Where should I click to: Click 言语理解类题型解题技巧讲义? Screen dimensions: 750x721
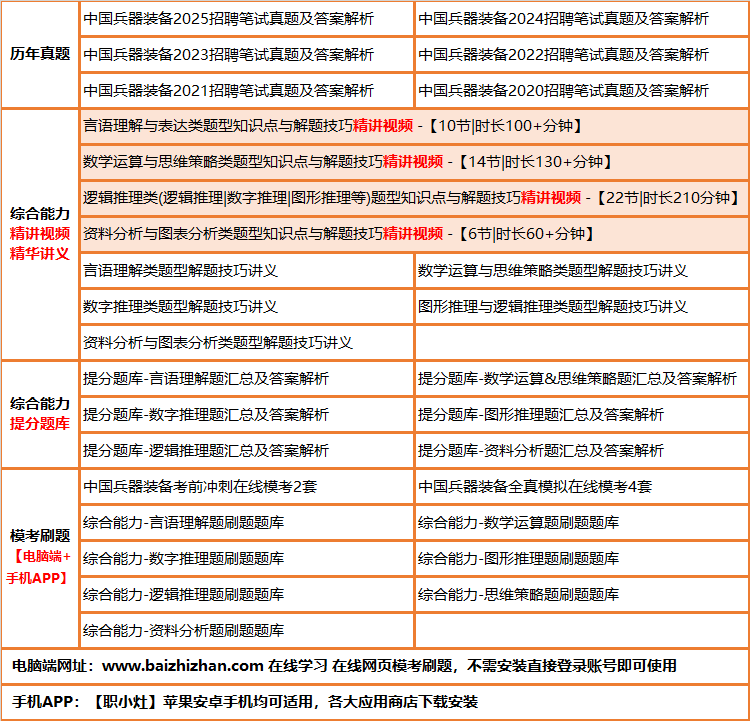(x=180, y=271)
